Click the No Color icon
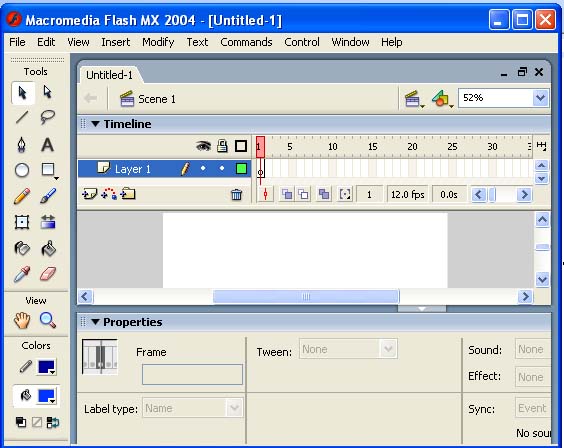 (37, 422)
